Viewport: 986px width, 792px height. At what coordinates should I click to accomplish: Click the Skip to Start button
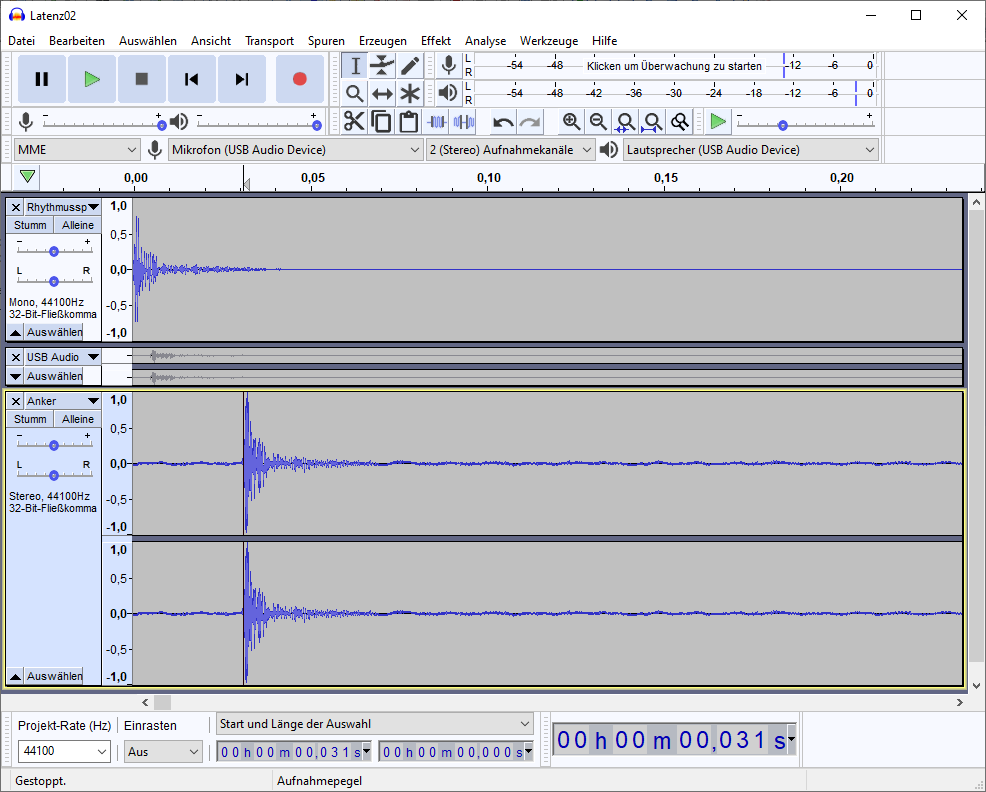tap(192, 79)
